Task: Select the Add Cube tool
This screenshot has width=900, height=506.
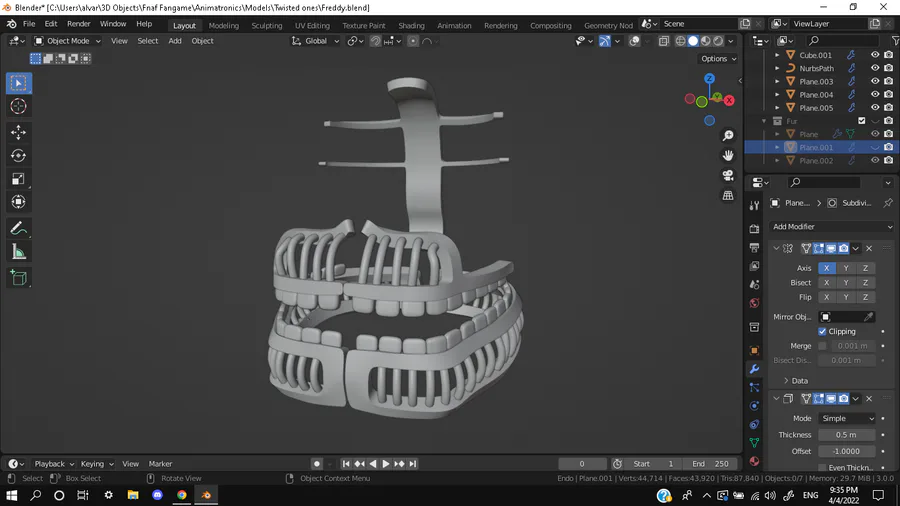Action: [18, 278]
